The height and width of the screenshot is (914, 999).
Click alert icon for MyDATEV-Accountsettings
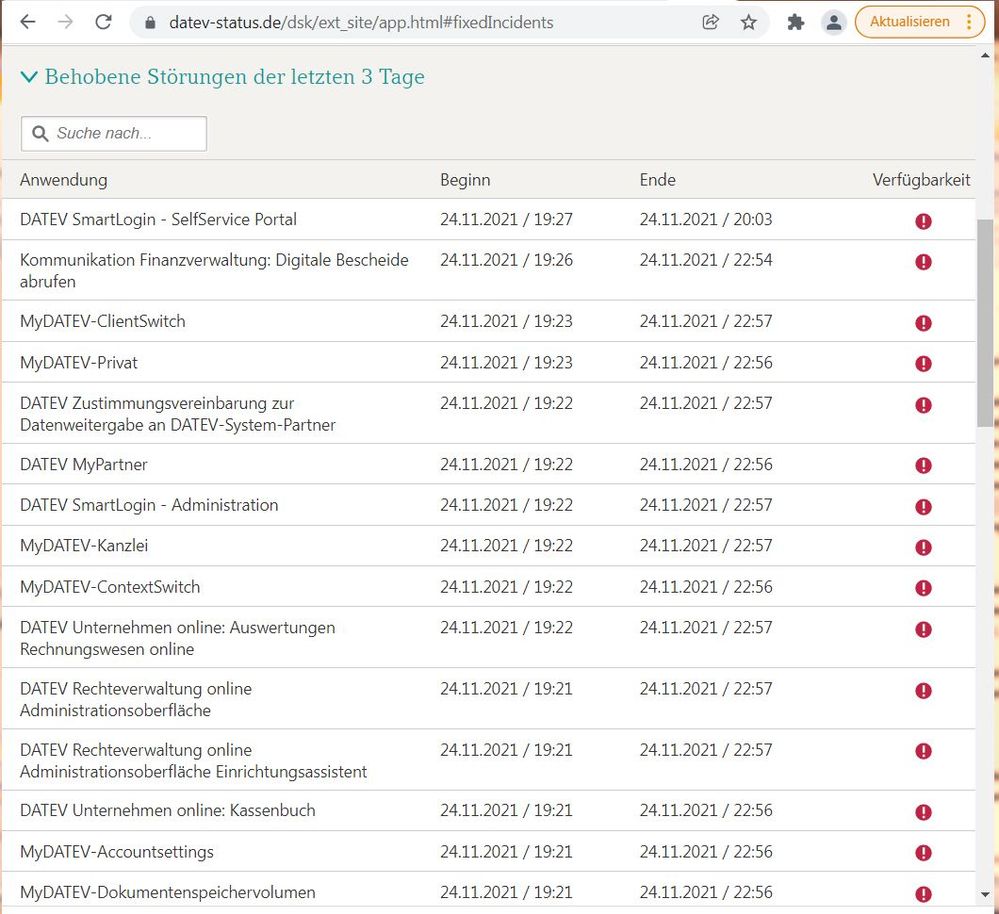(x=923, y=853)
